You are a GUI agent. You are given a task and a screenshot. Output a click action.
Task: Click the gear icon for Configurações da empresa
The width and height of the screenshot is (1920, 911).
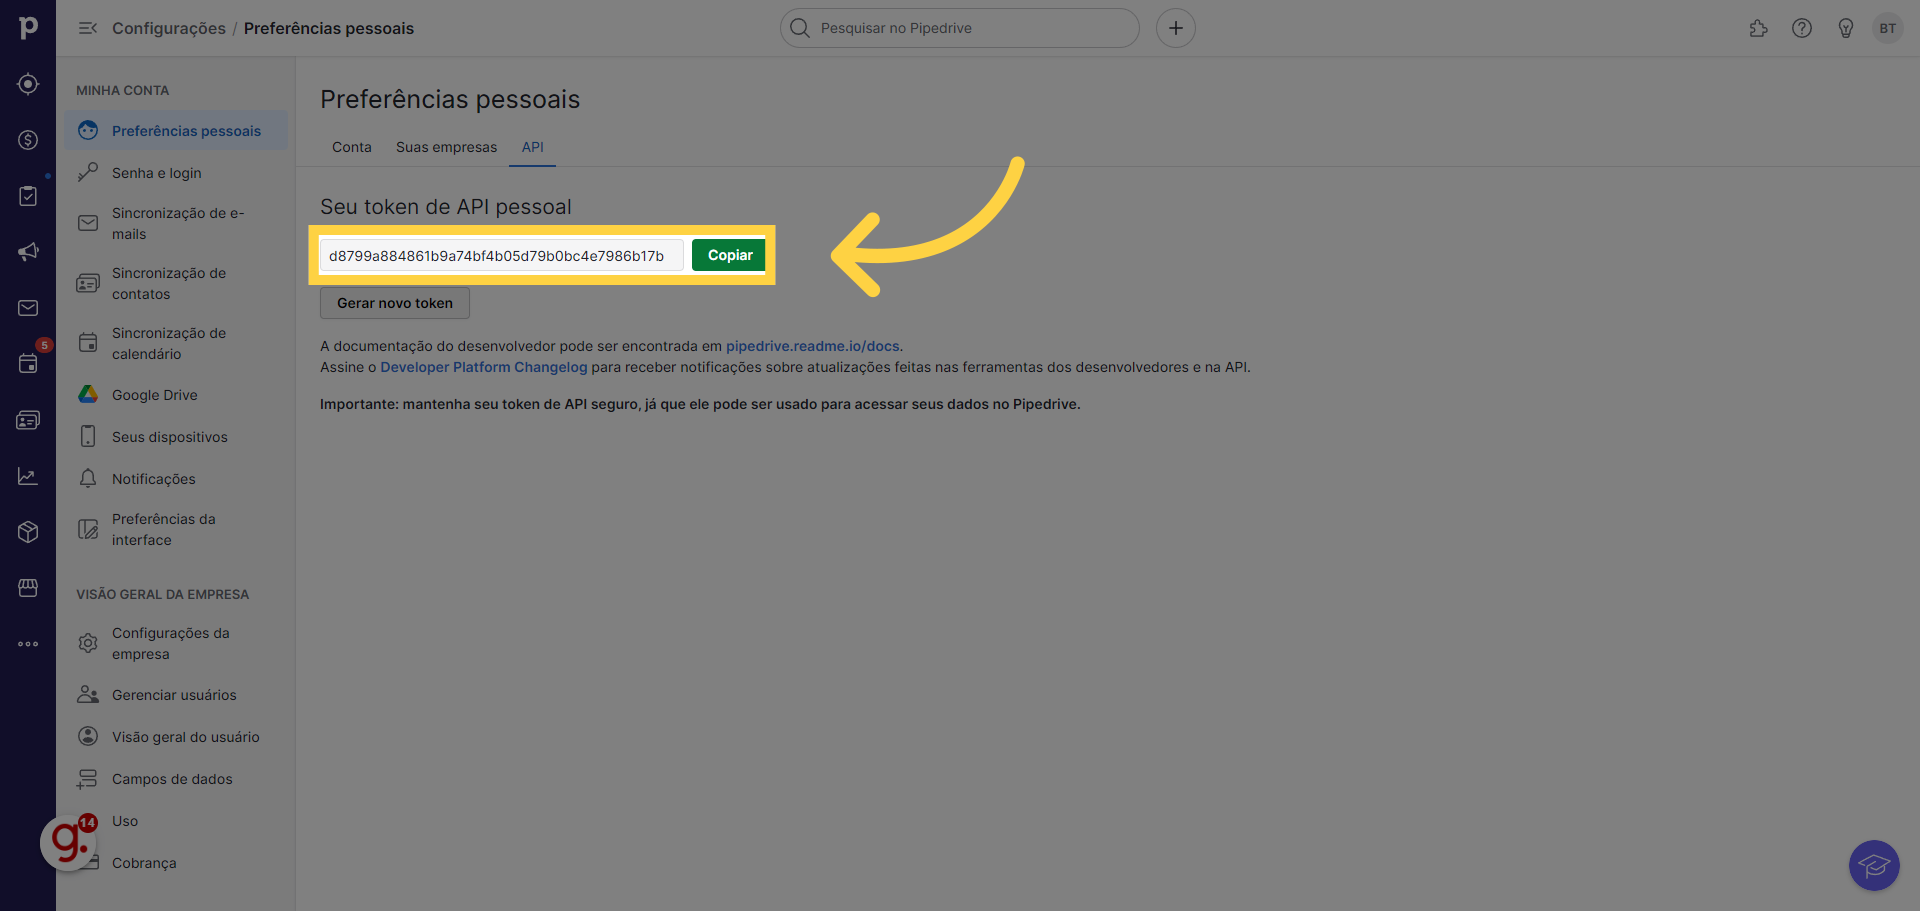(88, 643)
